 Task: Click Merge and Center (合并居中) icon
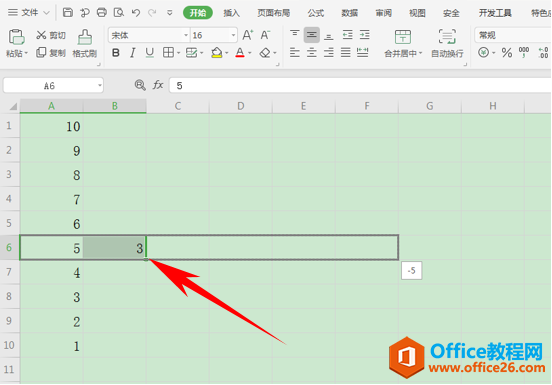click(403, 37)
